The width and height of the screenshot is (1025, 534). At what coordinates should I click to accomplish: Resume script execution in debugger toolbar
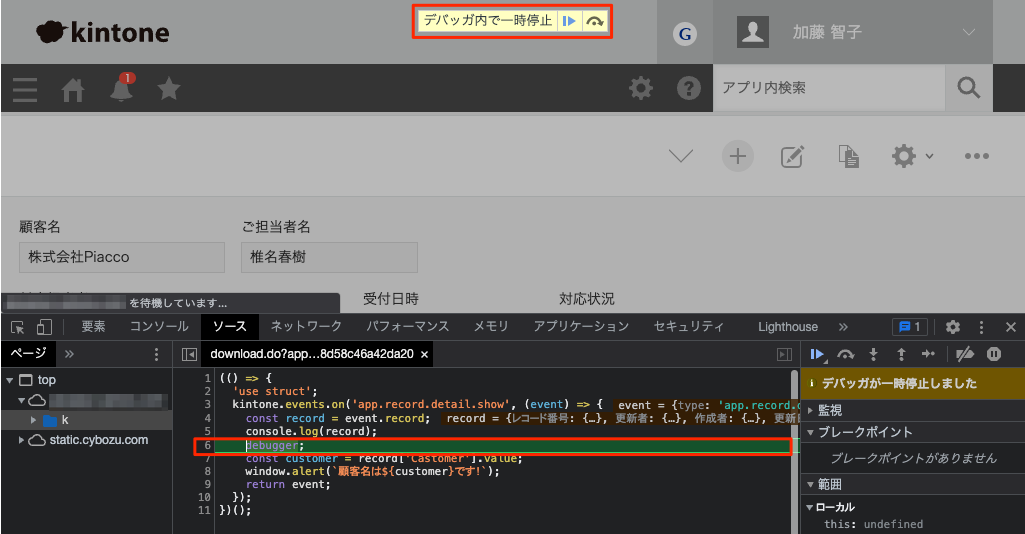pyautogui.click(x=817, y=354)
